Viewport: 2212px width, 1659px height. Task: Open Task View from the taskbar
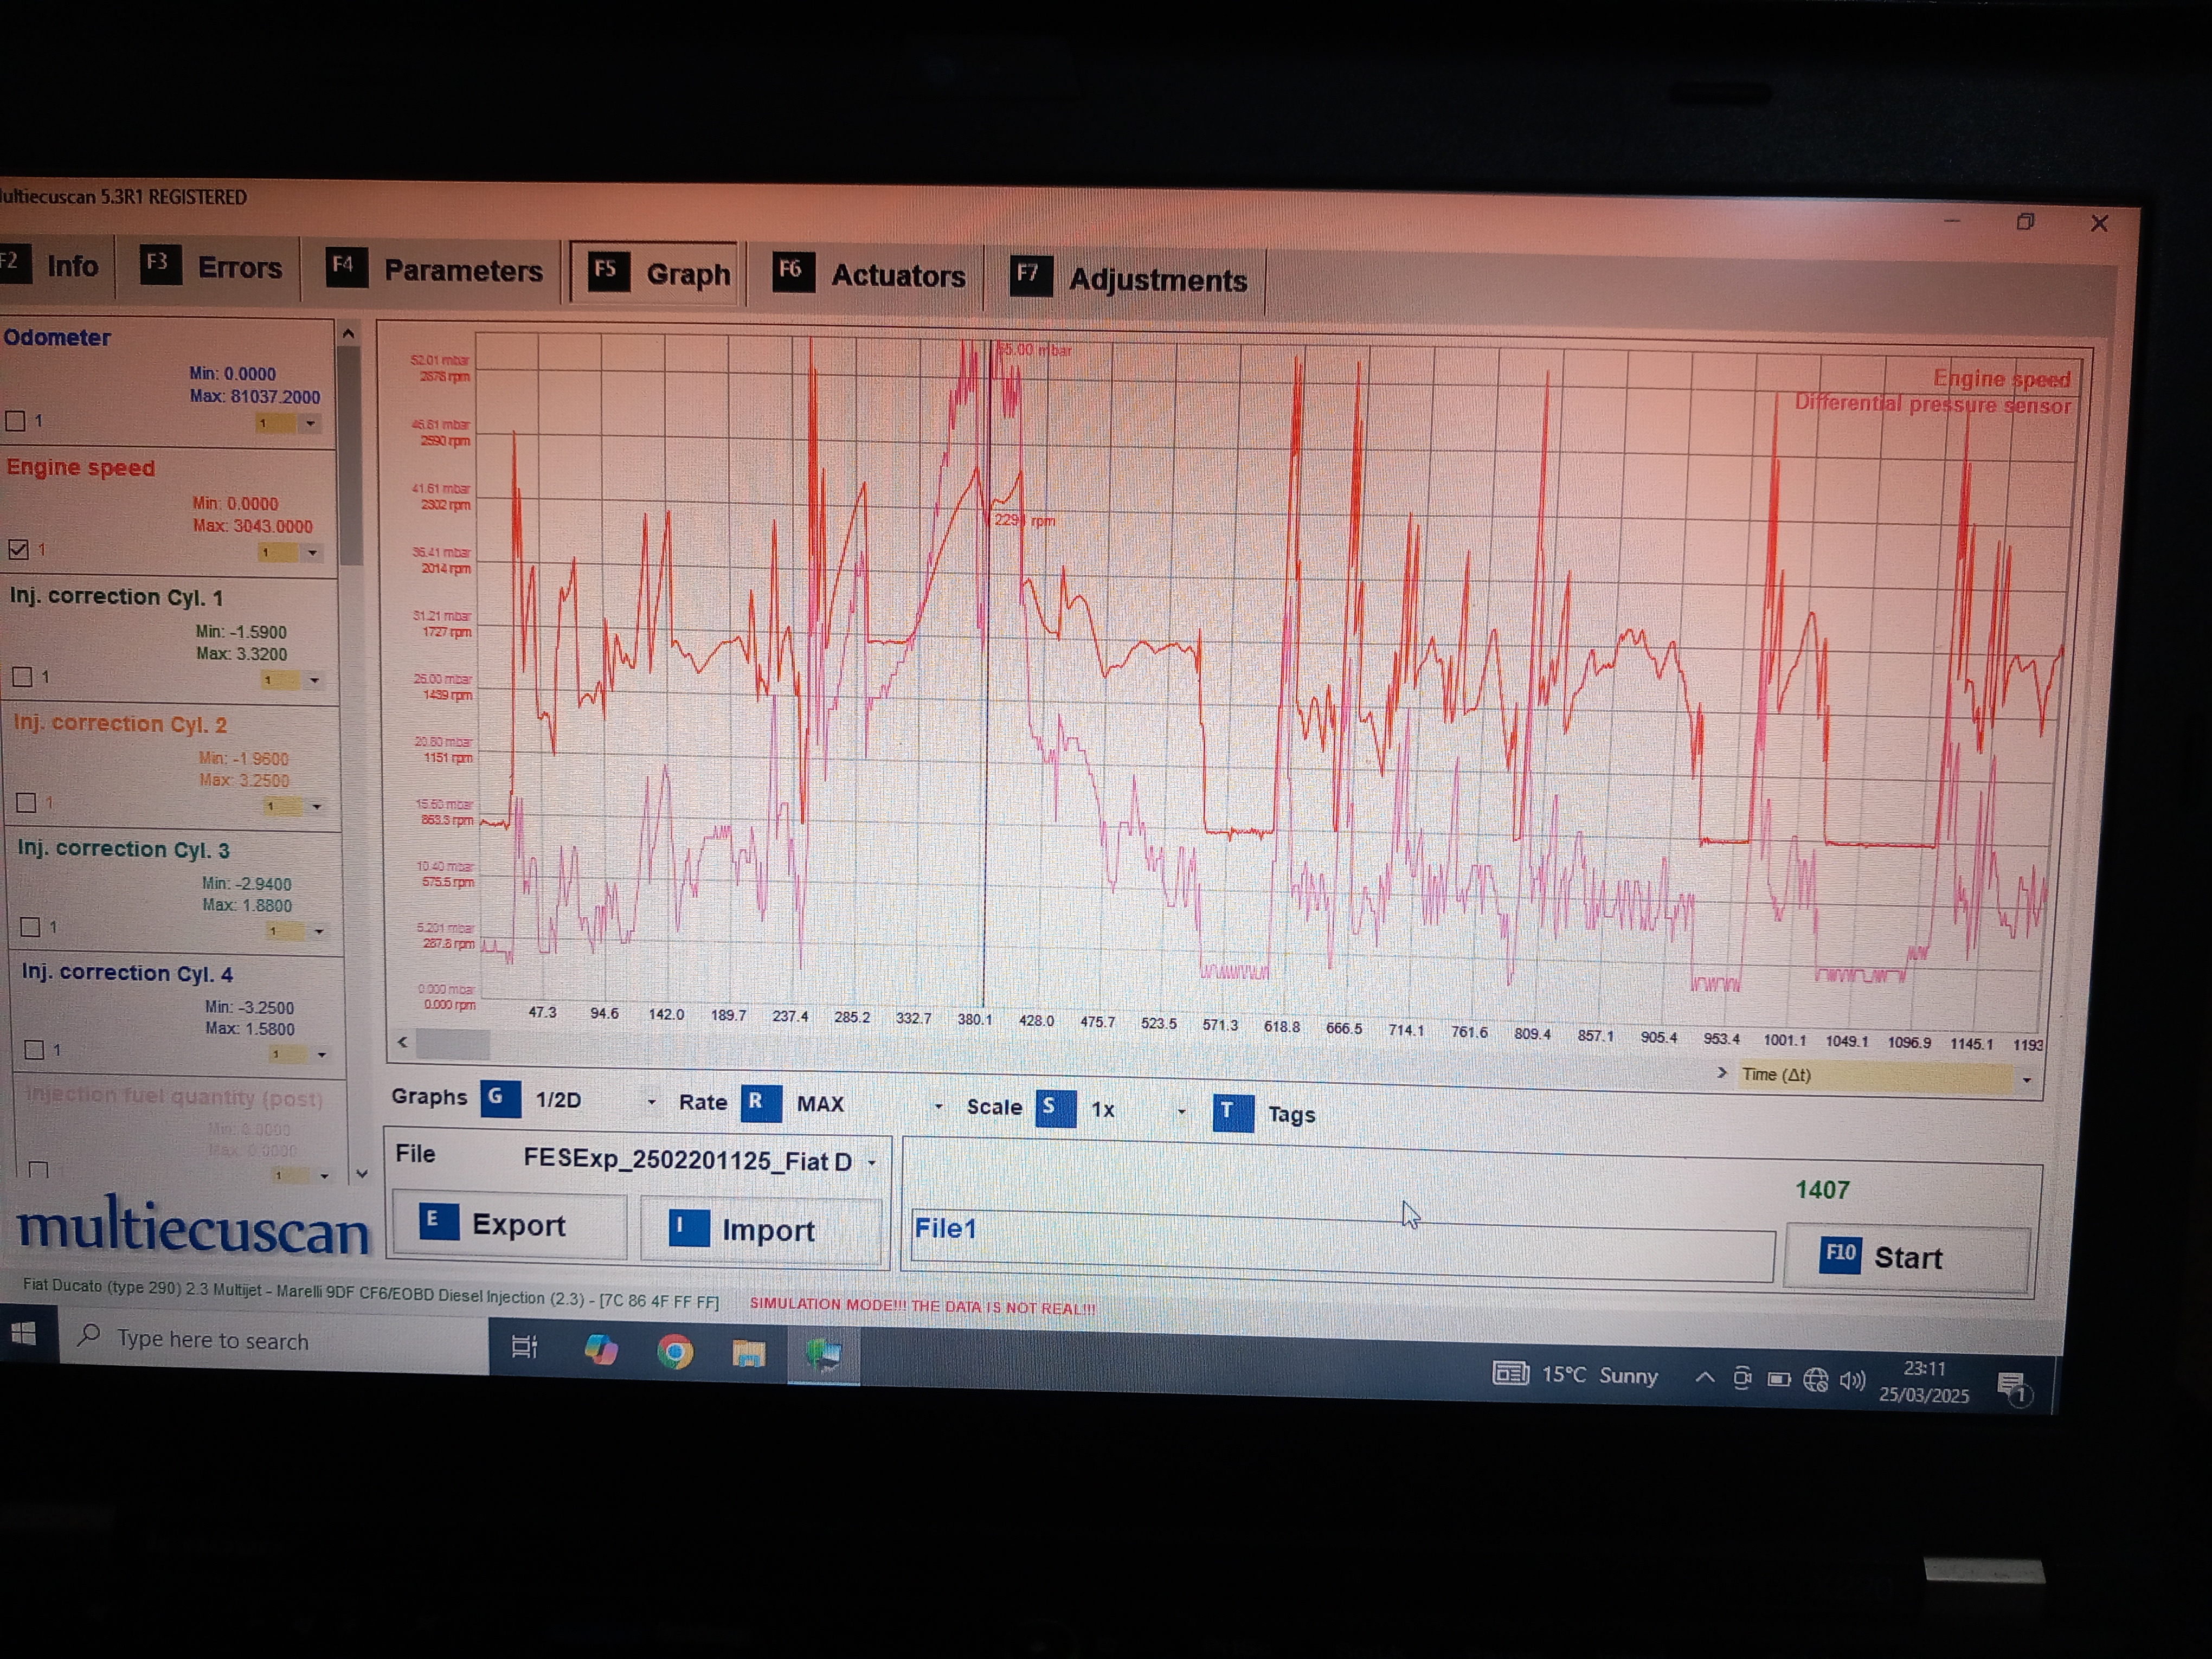(x=524, y=1347)
